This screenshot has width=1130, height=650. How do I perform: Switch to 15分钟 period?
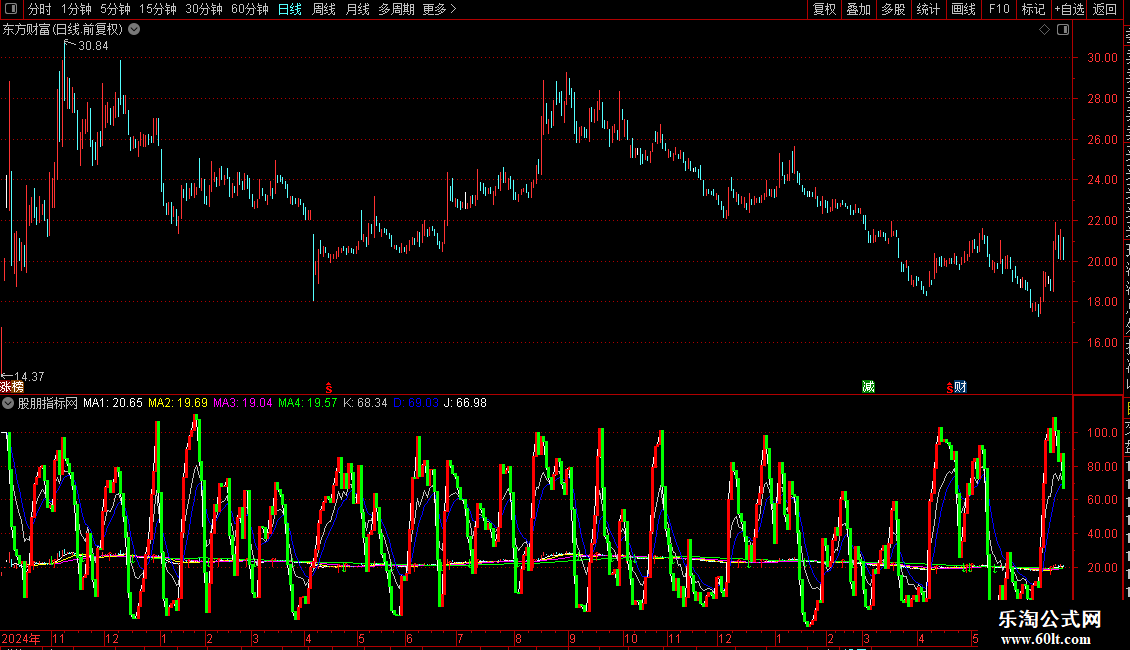158,9
